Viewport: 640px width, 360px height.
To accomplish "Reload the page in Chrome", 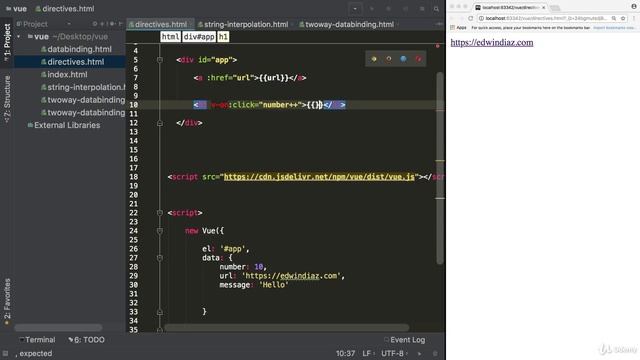I will pos(471,18).
